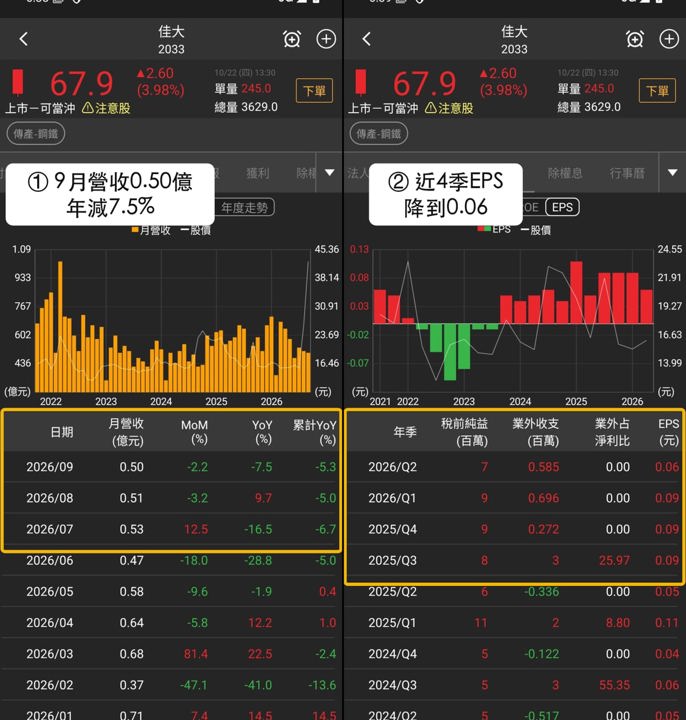Tap 注意股 warning label on right screen

(449, 108)
